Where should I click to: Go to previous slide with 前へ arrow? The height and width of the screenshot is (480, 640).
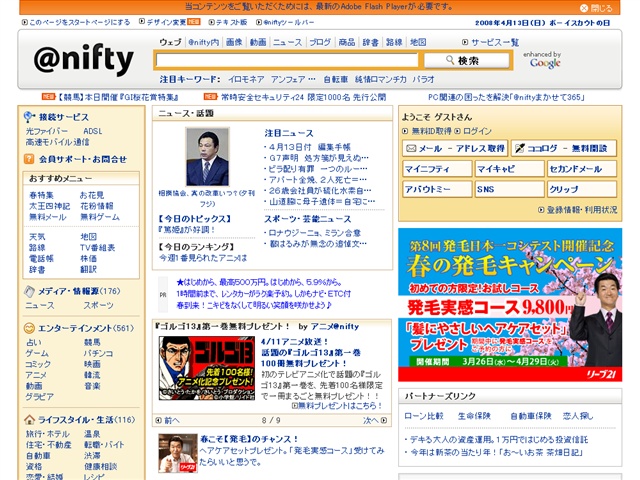tap(167, 420)
